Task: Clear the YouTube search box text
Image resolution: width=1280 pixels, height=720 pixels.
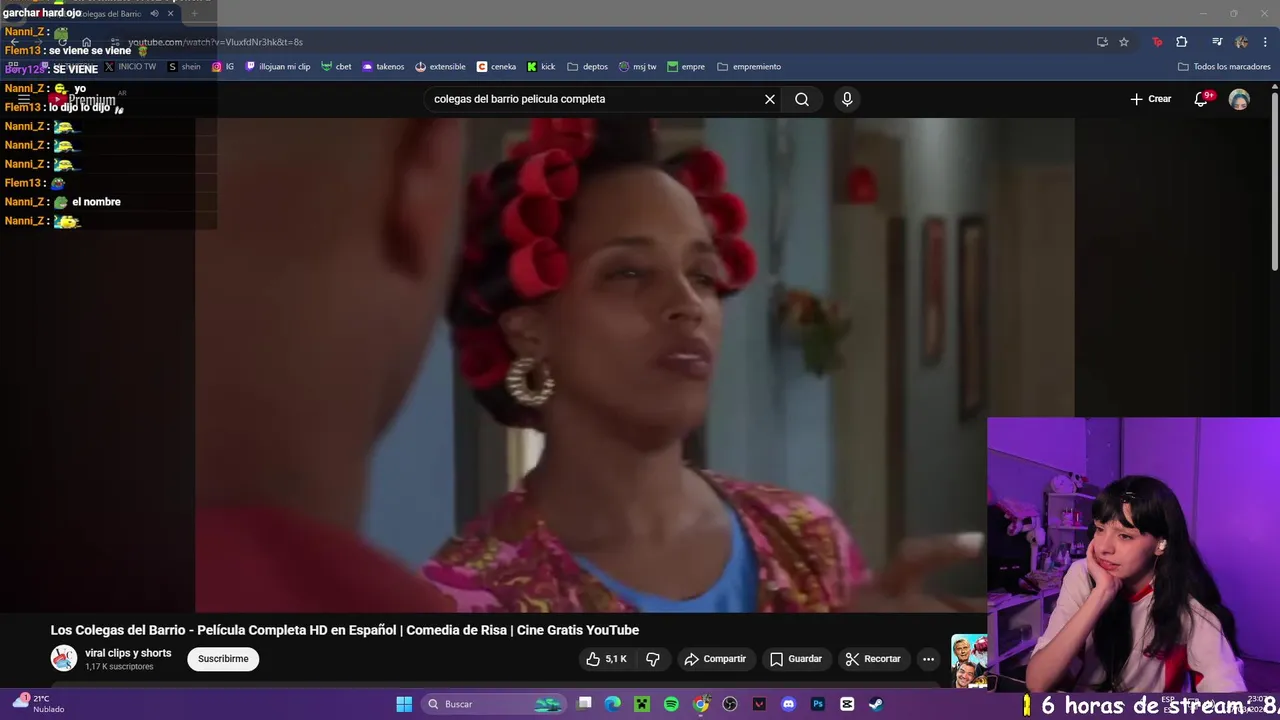Action: pos(770,99)
